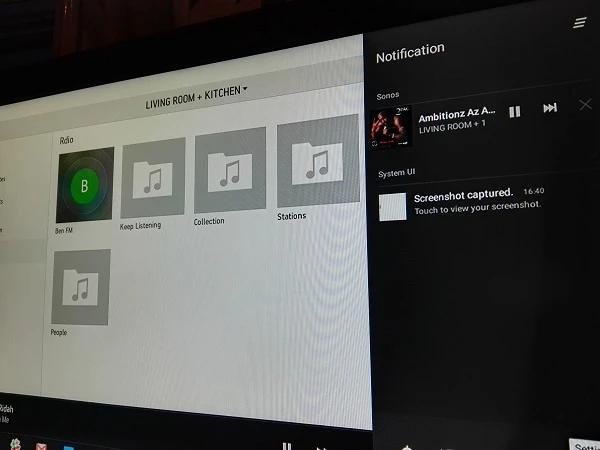Select the now-playing track info at bottom left
Screen dimensions: 600x450
10,414
